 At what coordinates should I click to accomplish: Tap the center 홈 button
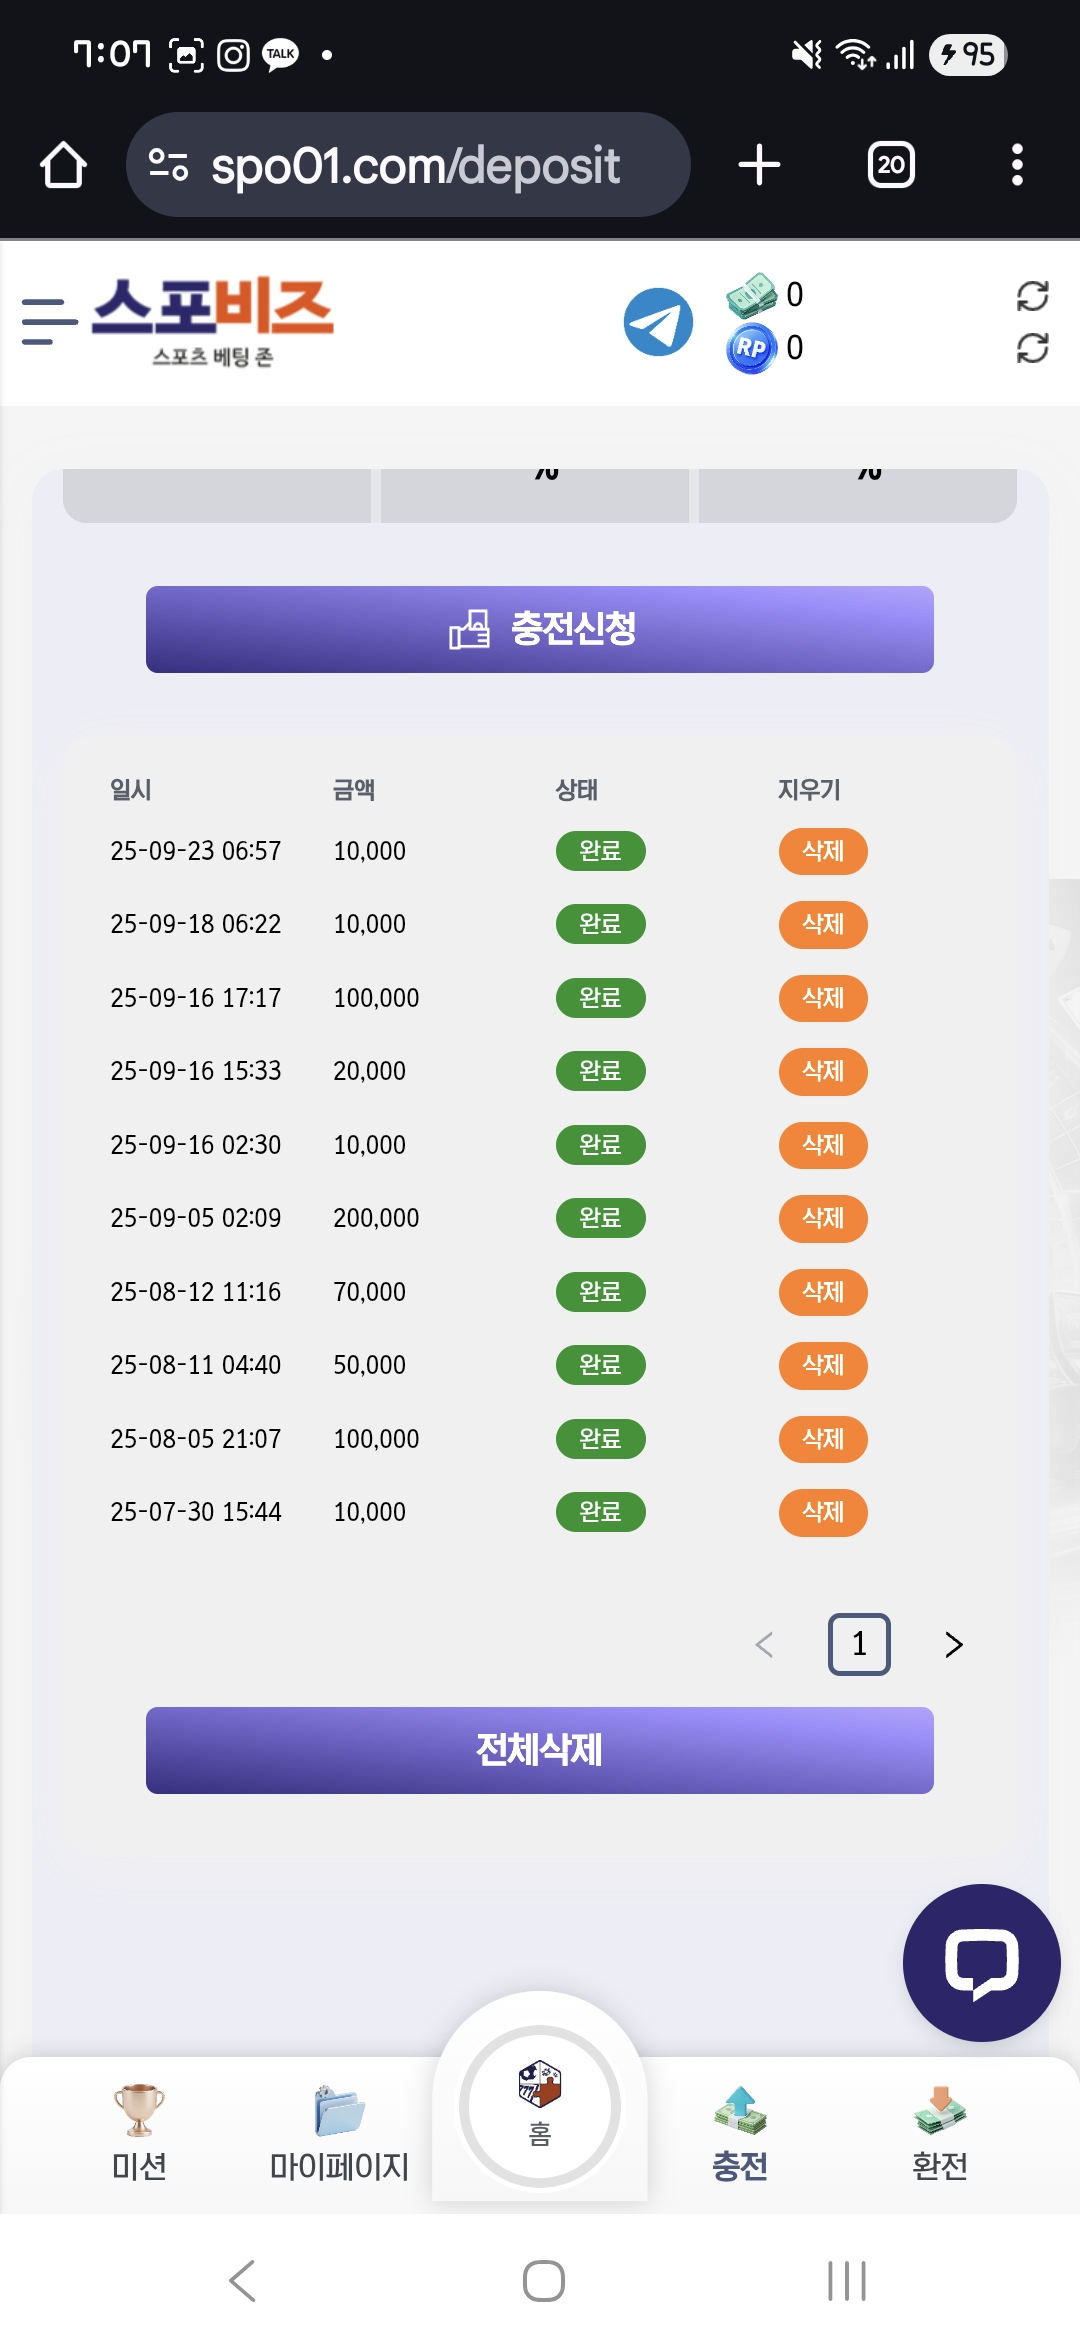pyautogui.click(x=540, y=2106)
